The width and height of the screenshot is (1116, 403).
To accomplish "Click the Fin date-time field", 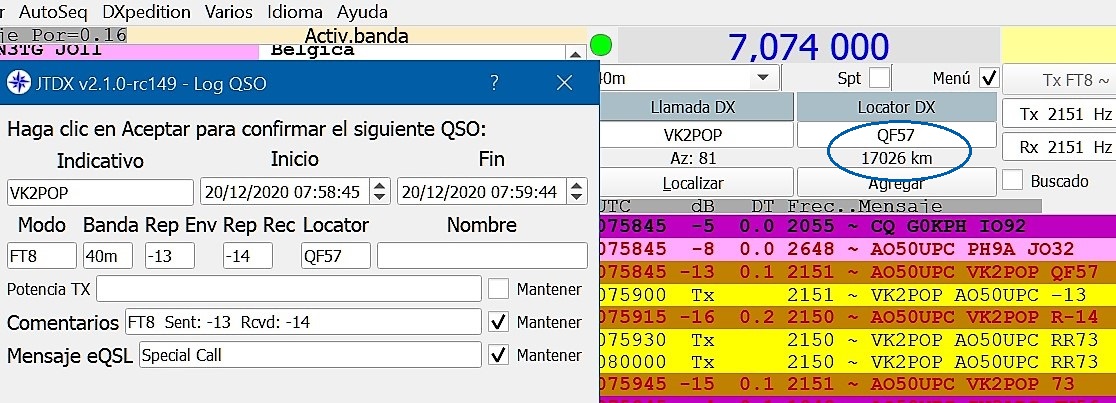I will pyautogui.click(x=483, y=192).
